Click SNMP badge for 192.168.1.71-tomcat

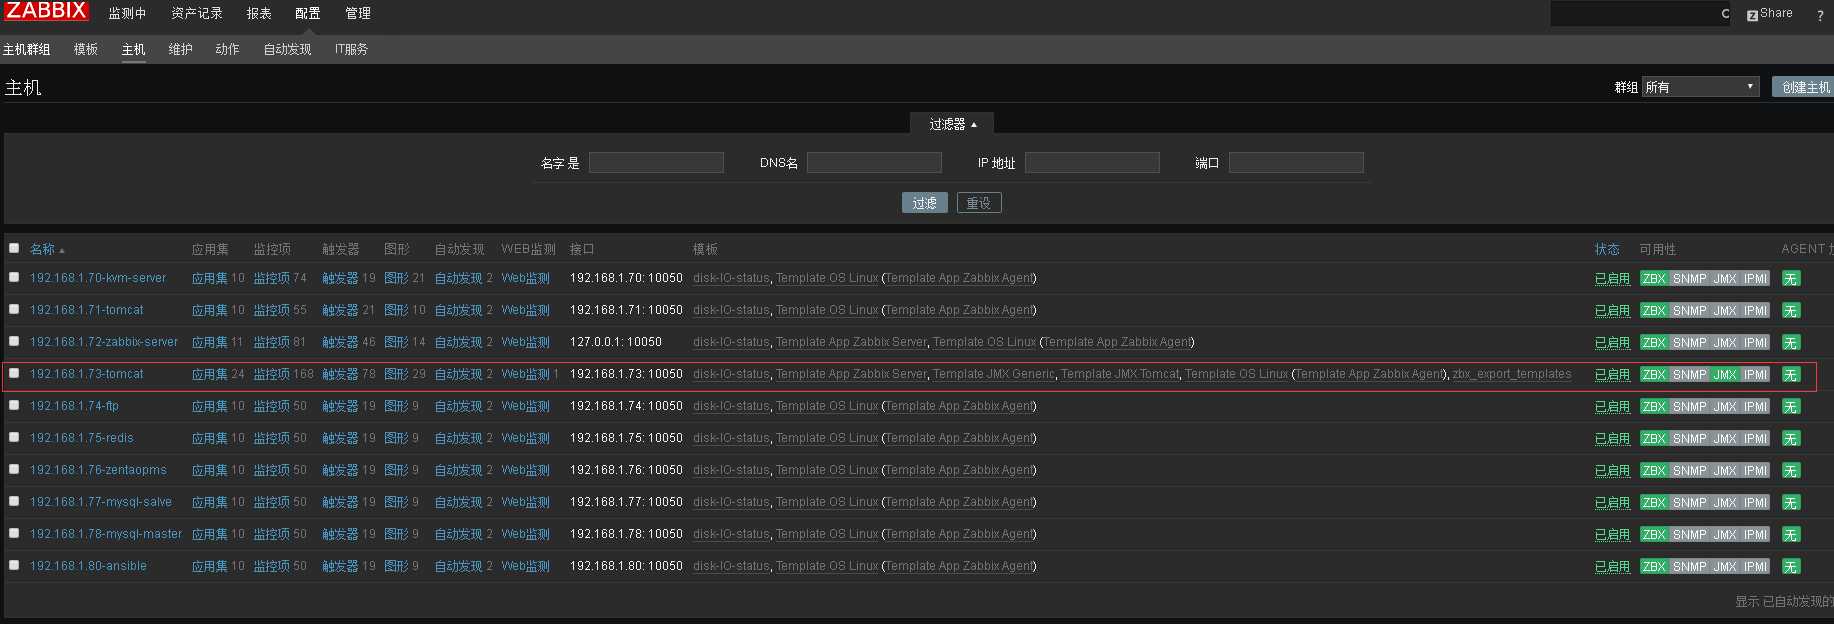(x=1690, y=311)
